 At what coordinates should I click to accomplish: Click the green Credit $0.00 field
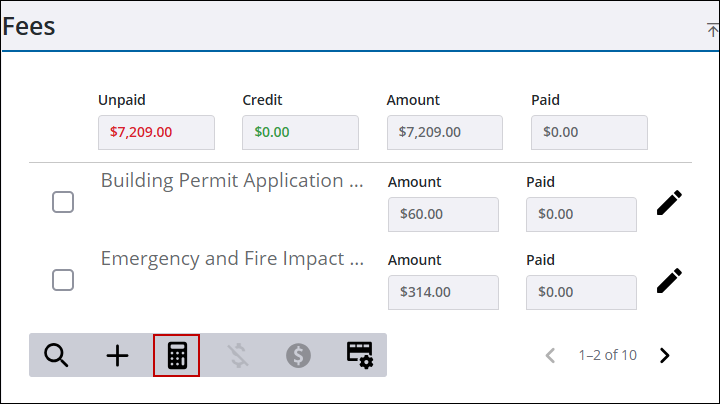pyautogui.click(x=300, y=132)
